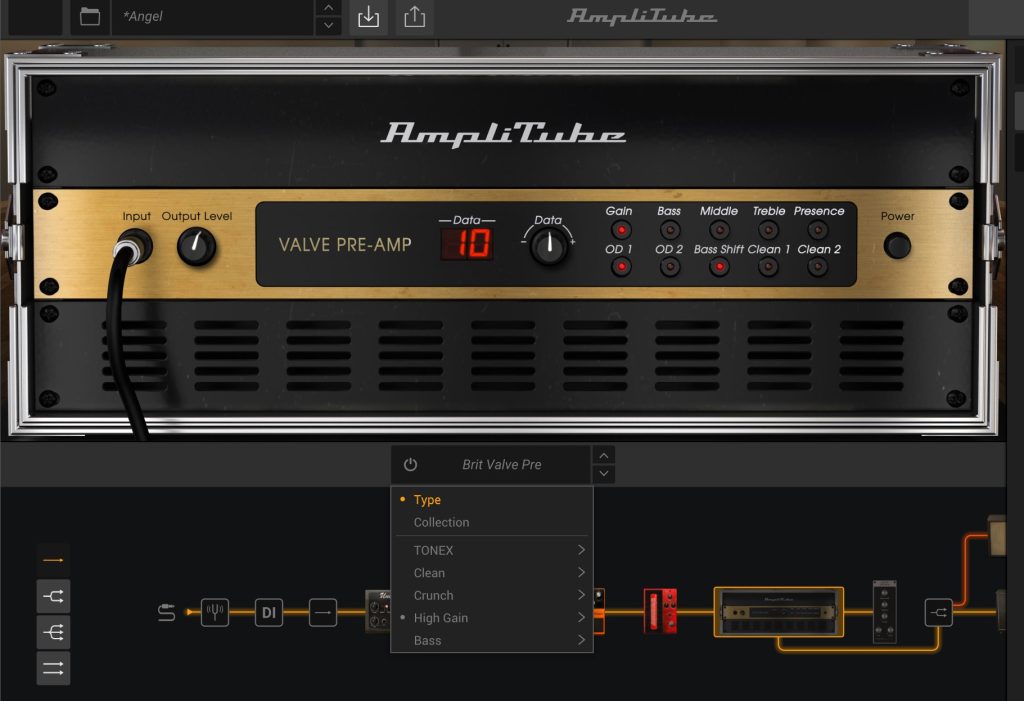
Task: Enable the OD 2 channel button
Action: [669, 267]
